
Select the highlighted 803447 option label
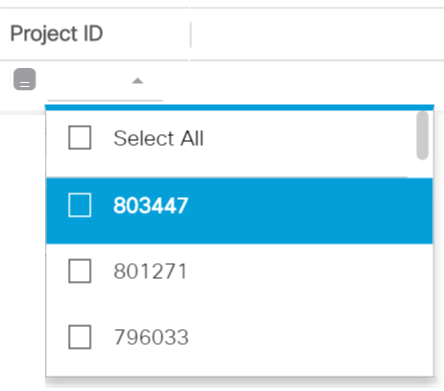click(151, 205)
